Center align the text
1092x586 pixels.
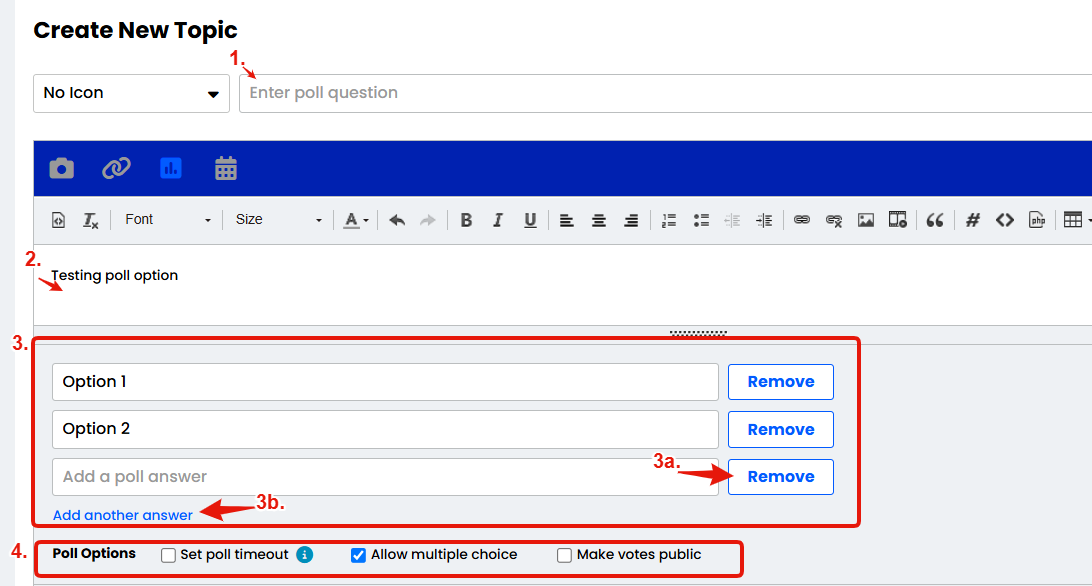598,220
